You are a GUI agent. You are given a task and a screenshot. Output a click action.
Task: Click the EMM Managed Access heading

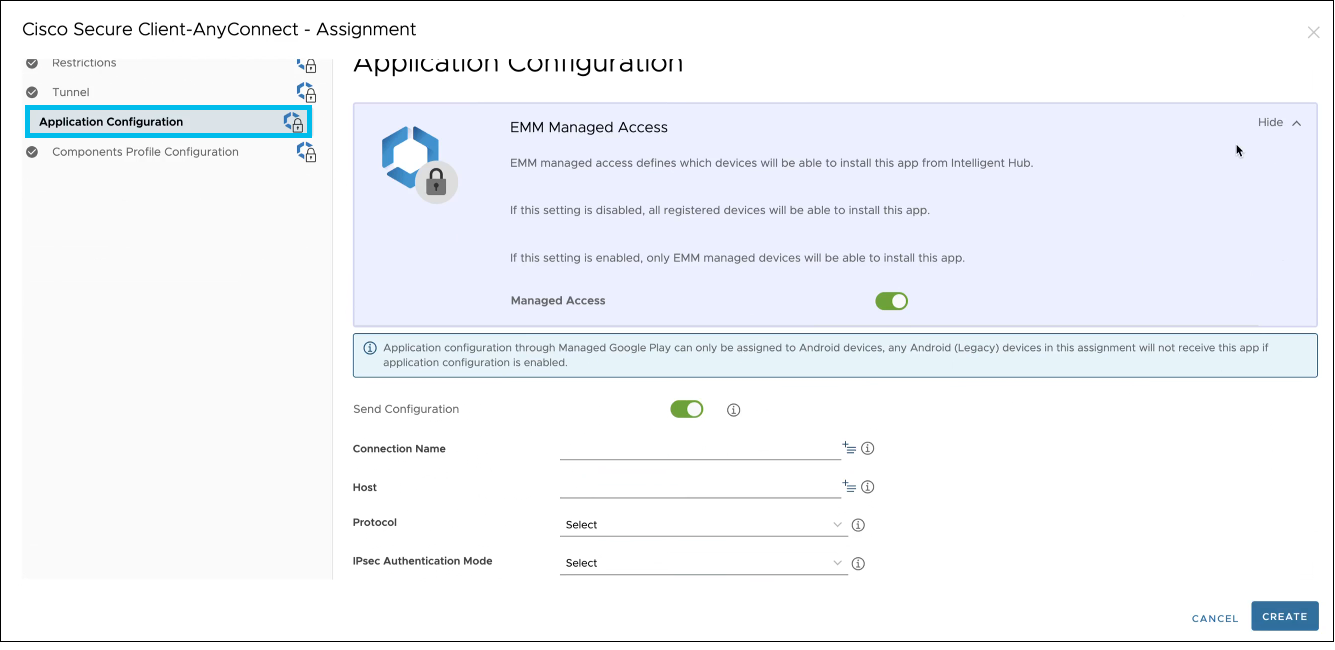(x=589, y=127)
